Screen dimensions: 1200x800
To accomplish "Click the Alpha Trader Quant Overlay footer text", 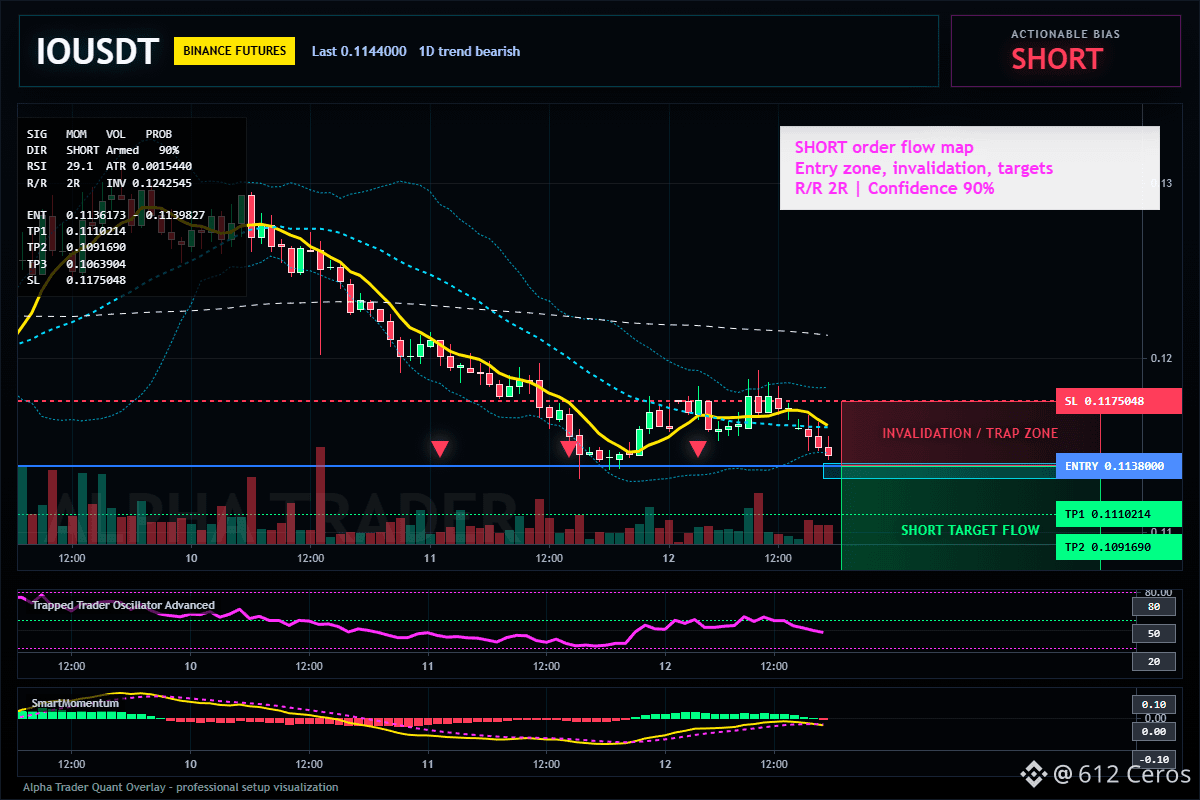I will (181, 787).
